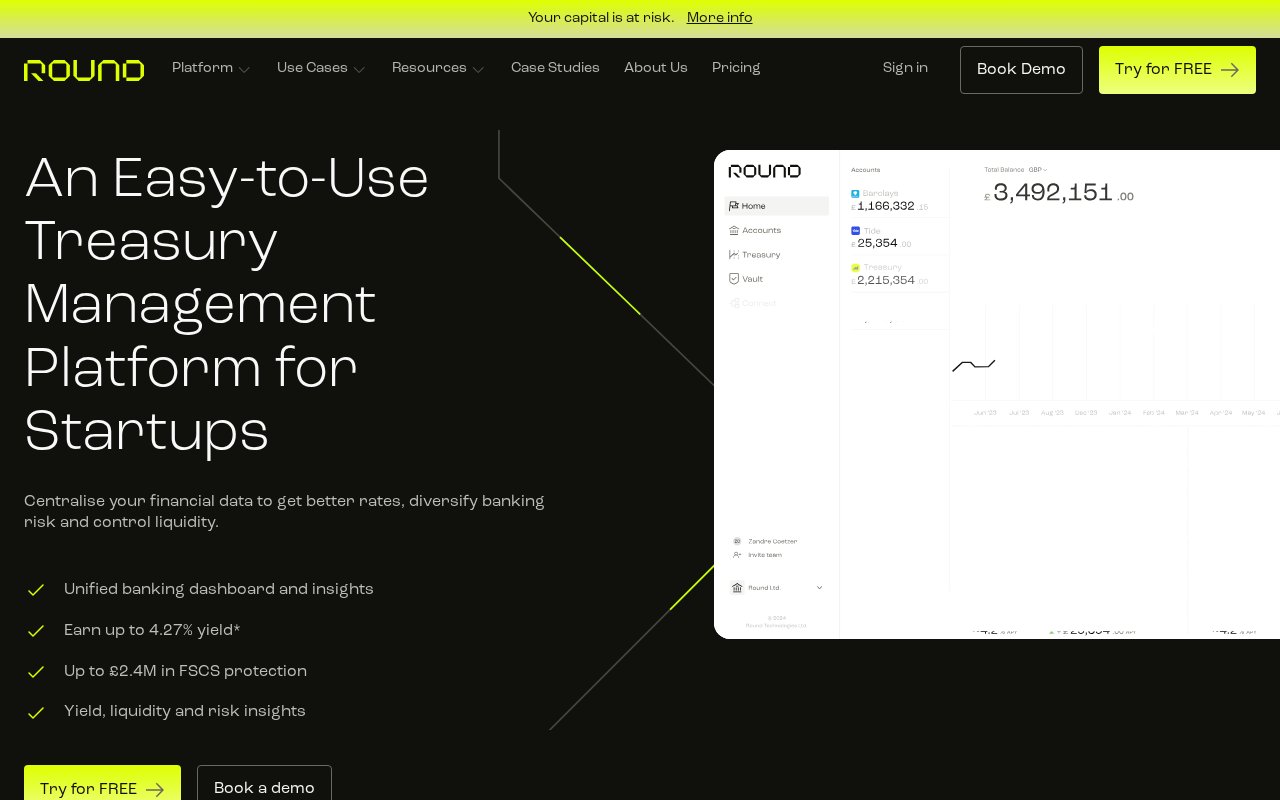Click the checkmark beside Earn up to 4.27% yield
The image size is (1280, 800).
point(36,631)
